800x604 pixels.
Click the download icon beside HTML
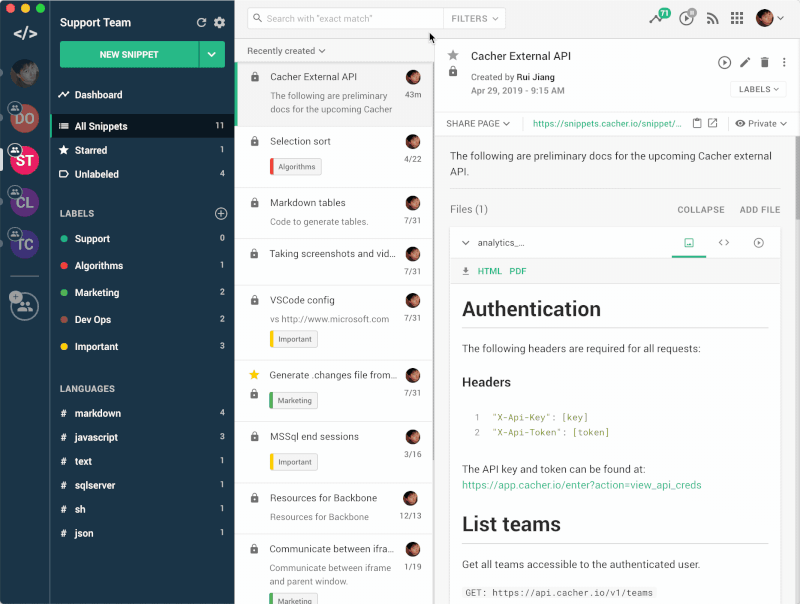tap(466, 271)
